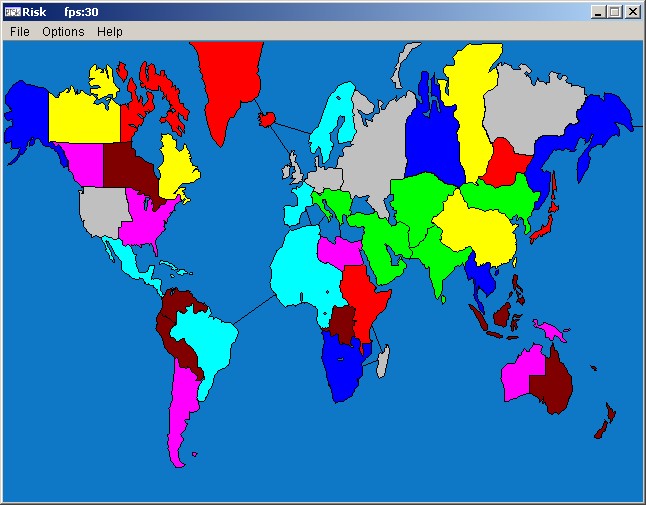
Task: Select the green India territory
Action: [439, 257]
